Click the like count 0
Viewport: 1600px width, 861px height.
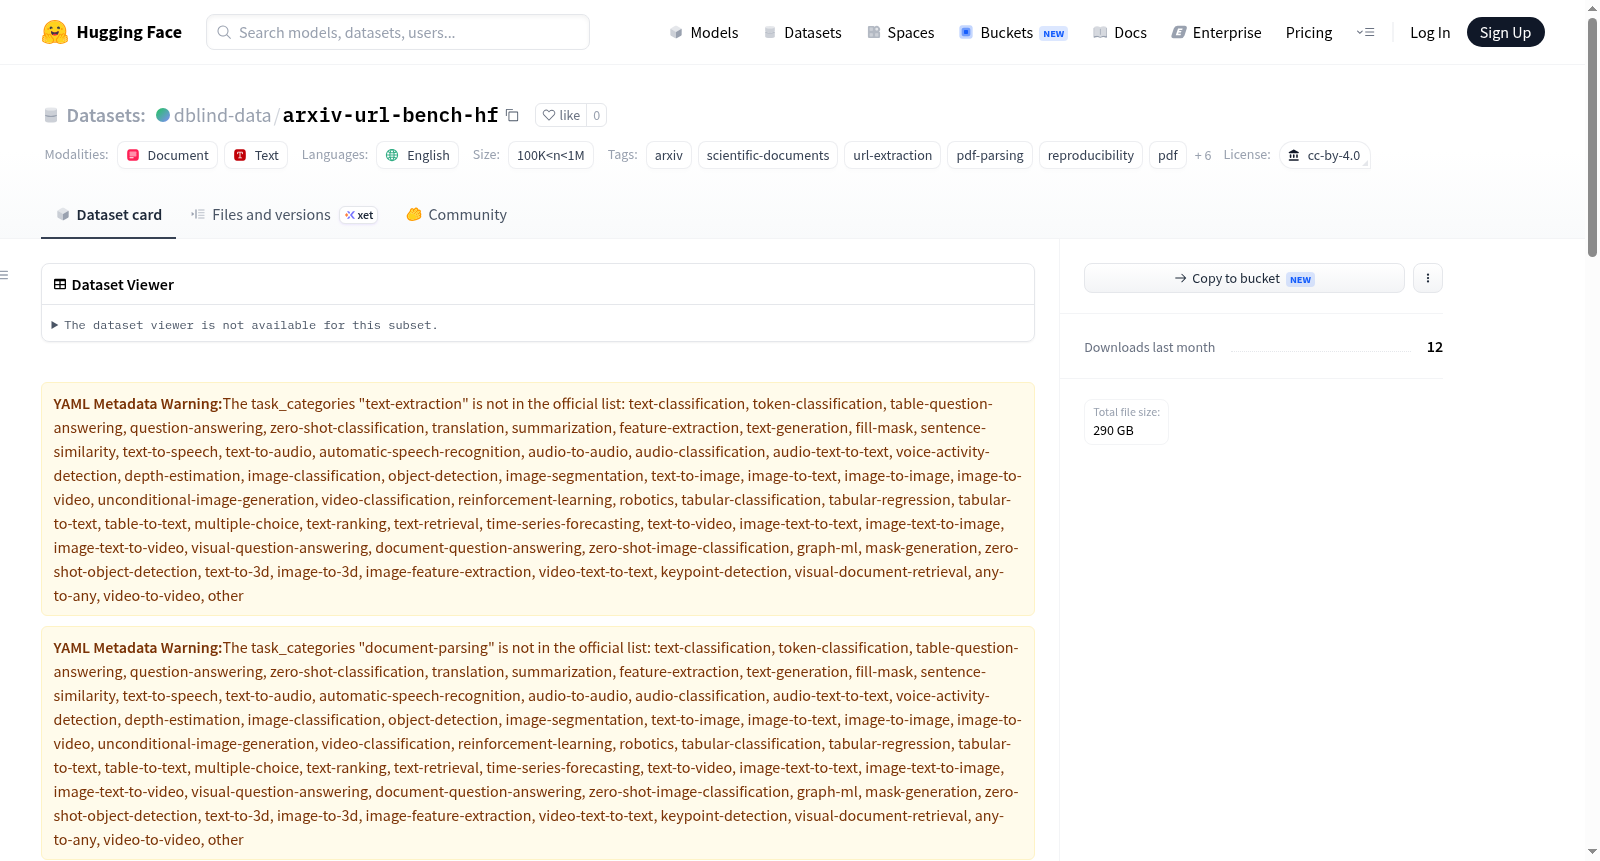(x=596, y=115)
